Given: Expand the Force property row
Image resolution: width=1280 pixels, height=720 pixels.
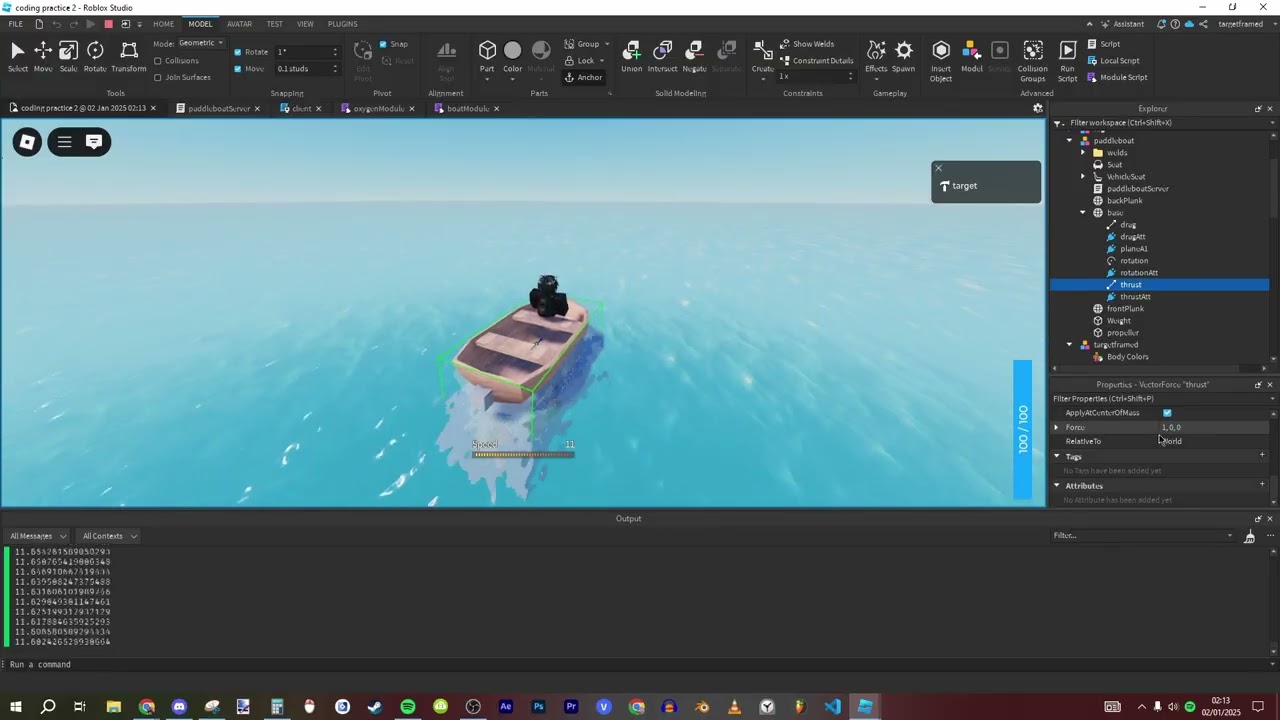Looking at the screenshot, I should pyautogui.click(x=1057, y=427).
